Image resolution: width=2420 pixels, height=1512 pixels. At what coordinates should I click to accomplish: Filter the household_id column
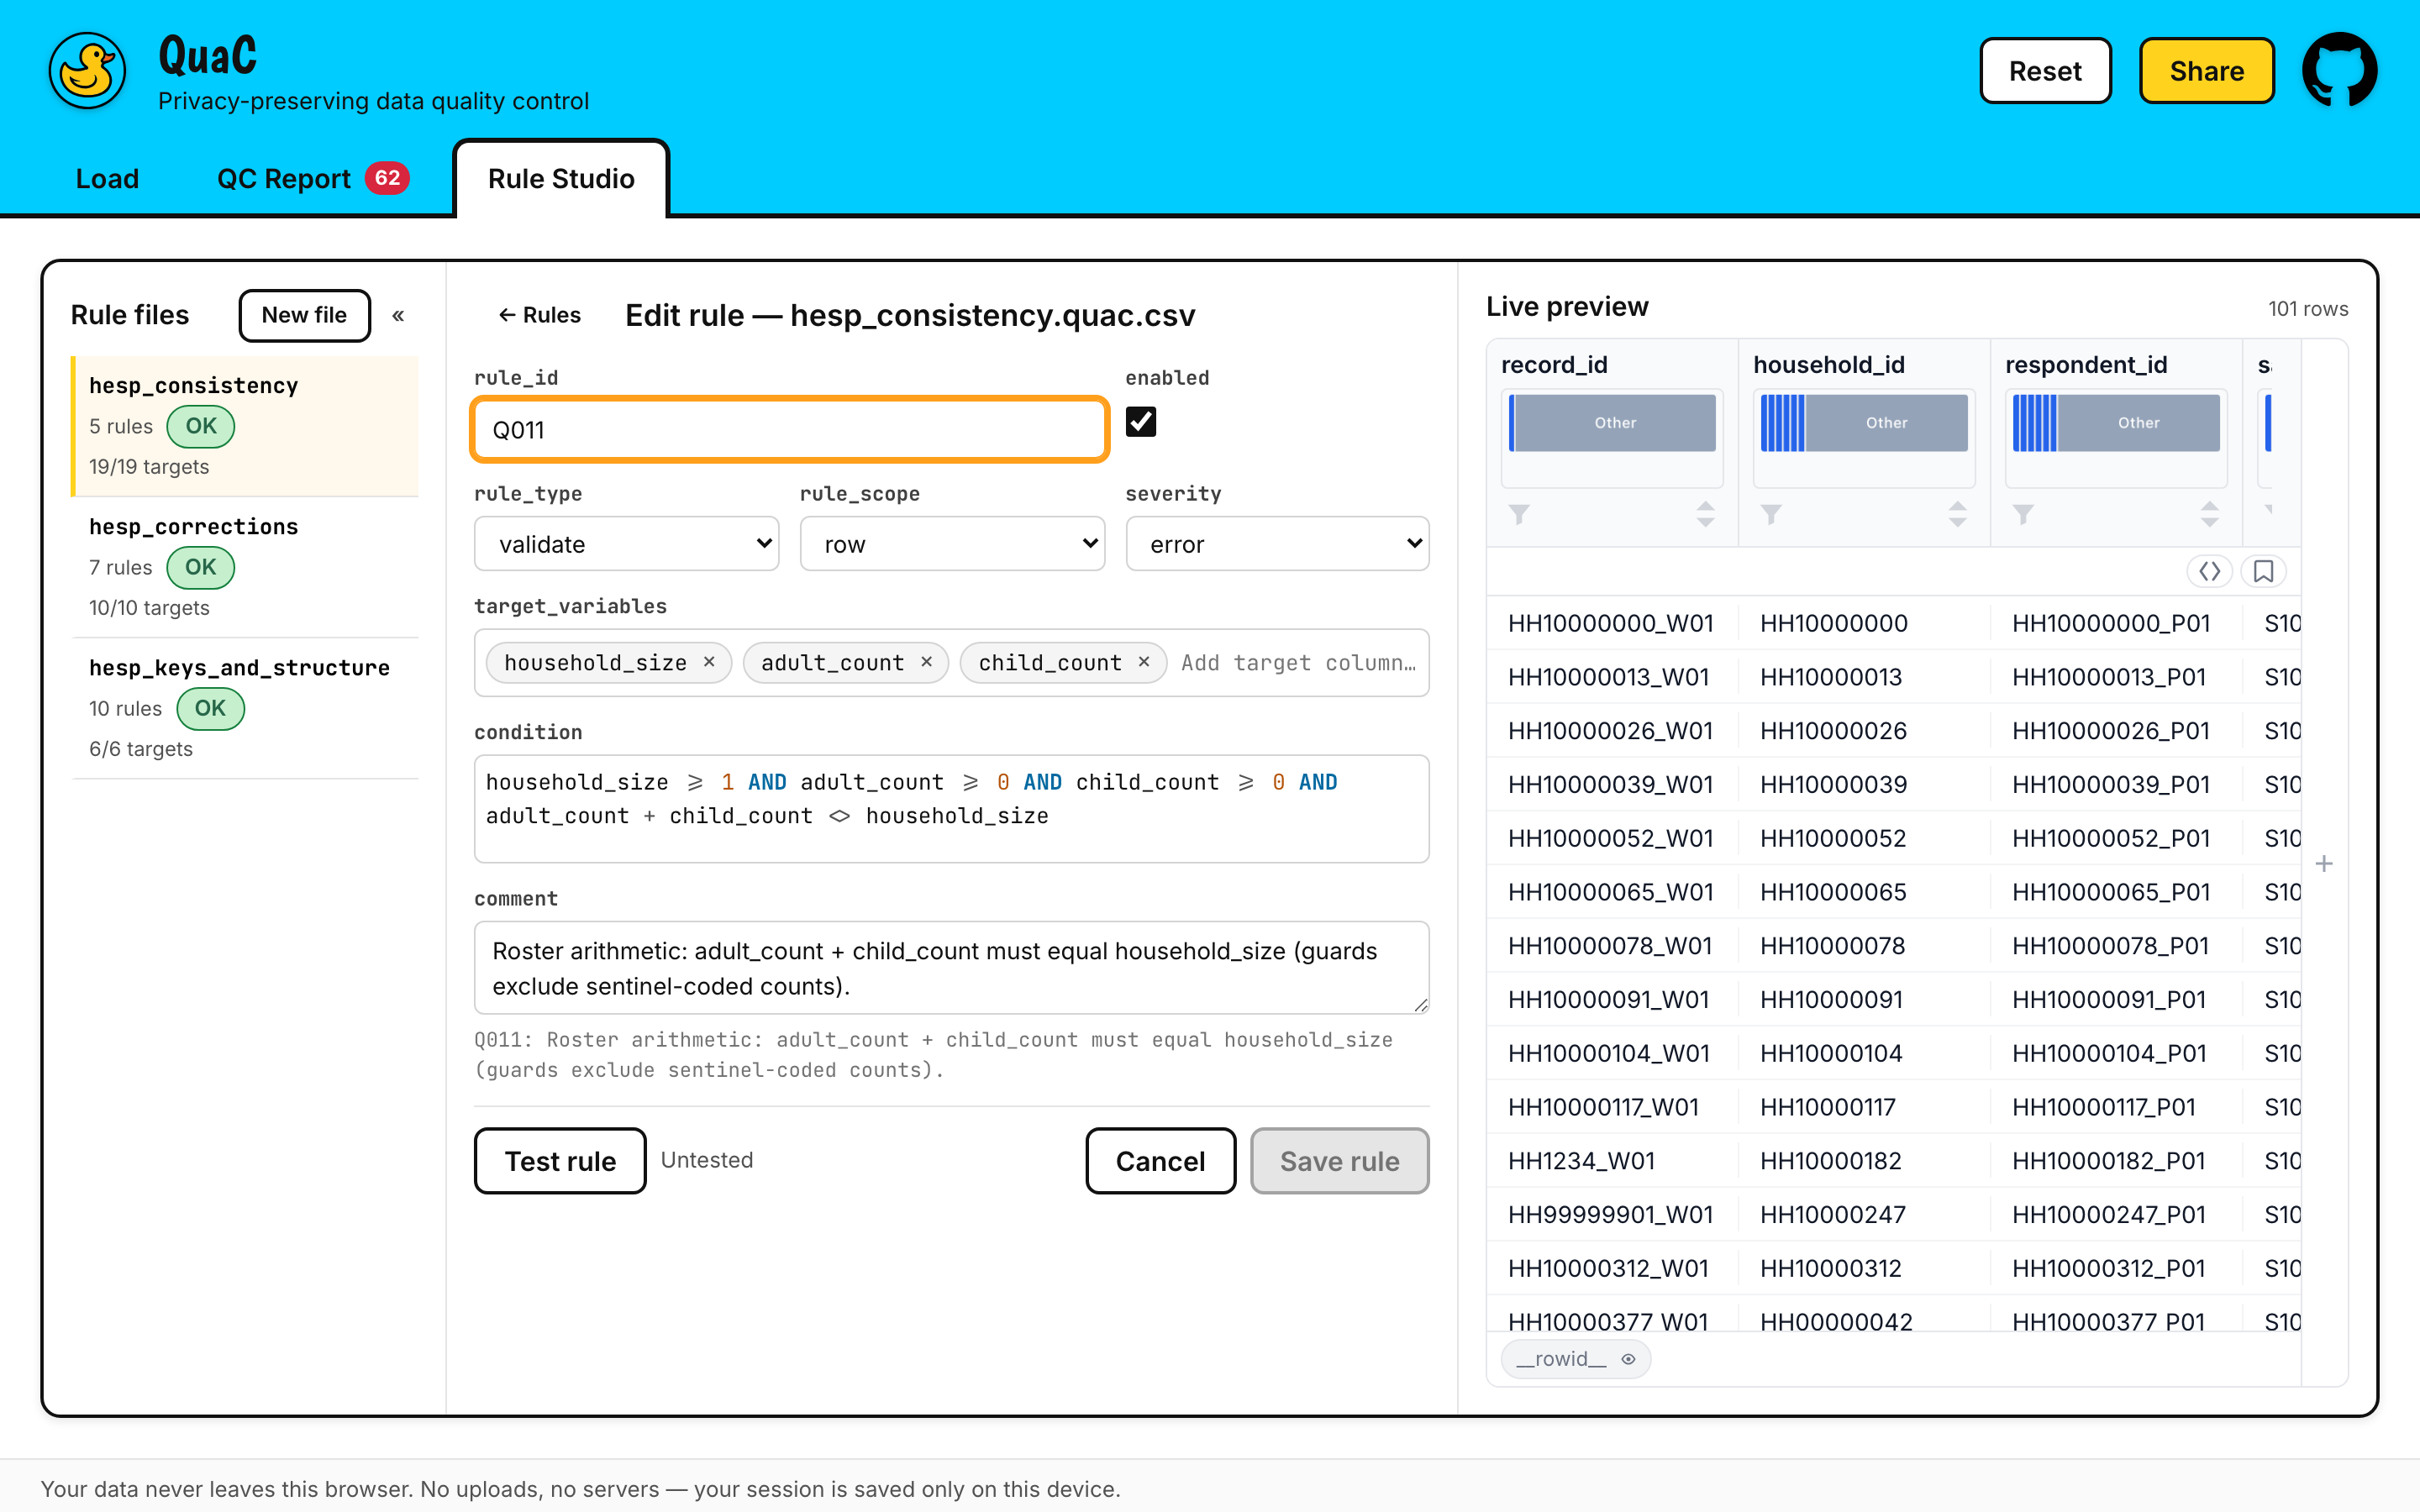[1771, 514]
